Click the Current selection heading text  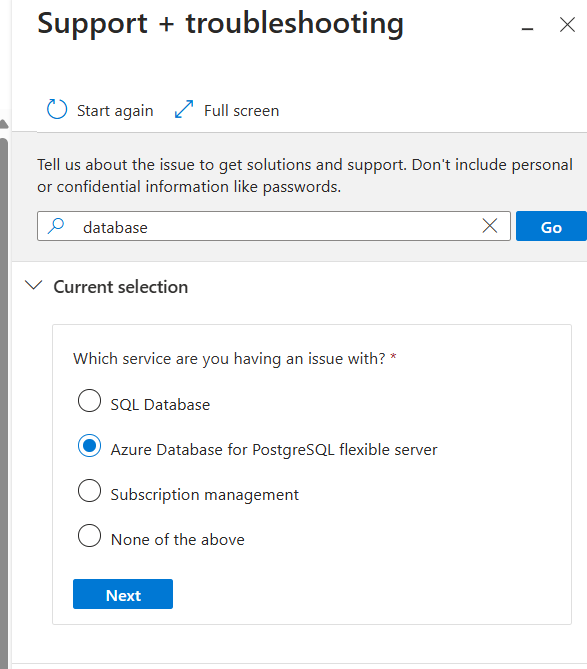pos(121,287)
